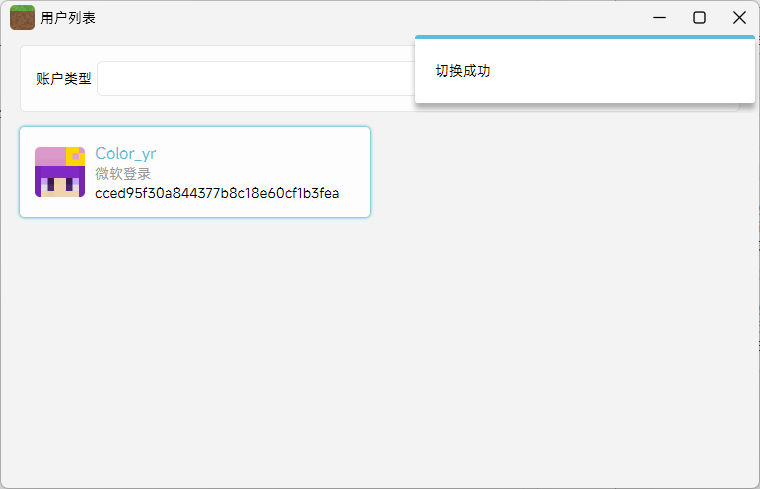
Task: Click the Color_yr player avatar head
Action: (x=59, y=172)
